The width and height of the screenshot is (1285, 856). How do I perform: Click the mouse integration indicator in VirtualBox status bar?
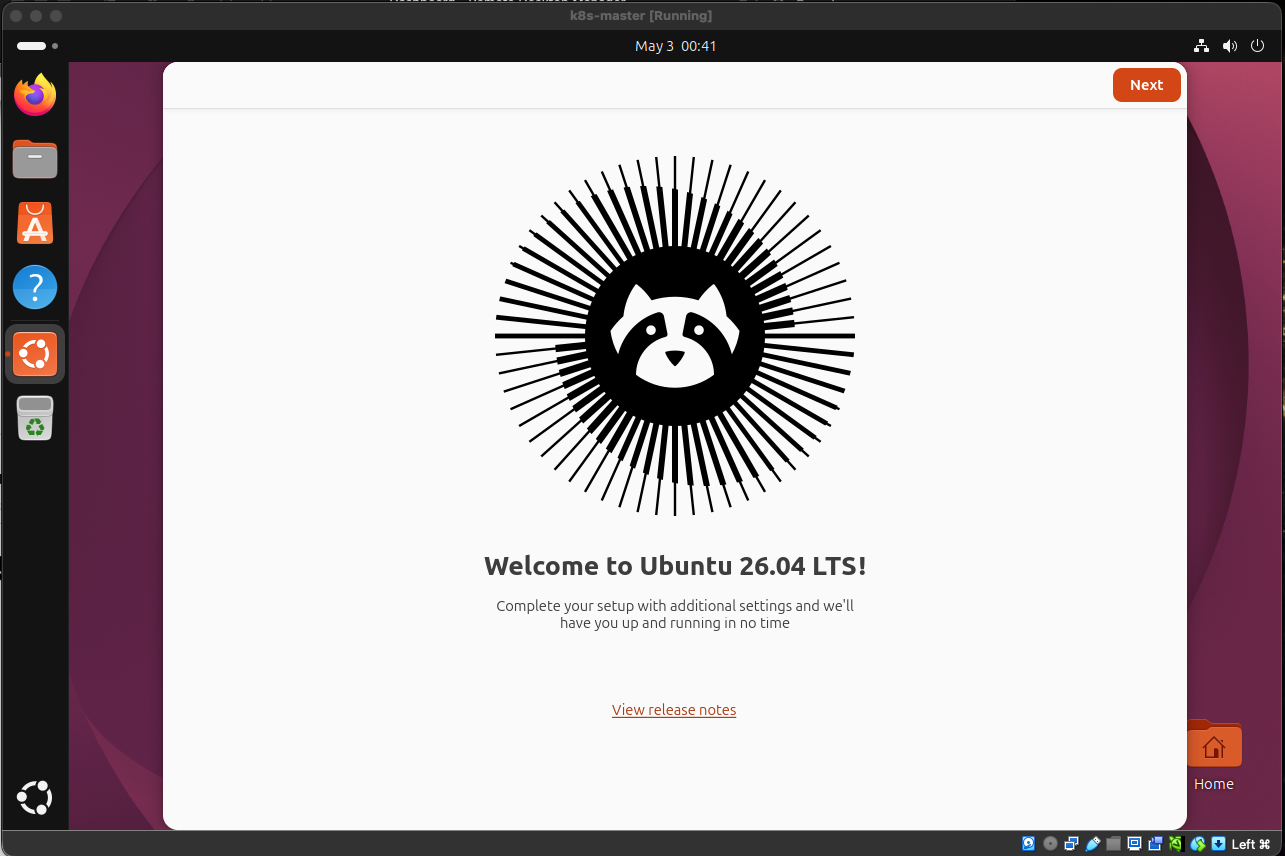coord(1198,844)
